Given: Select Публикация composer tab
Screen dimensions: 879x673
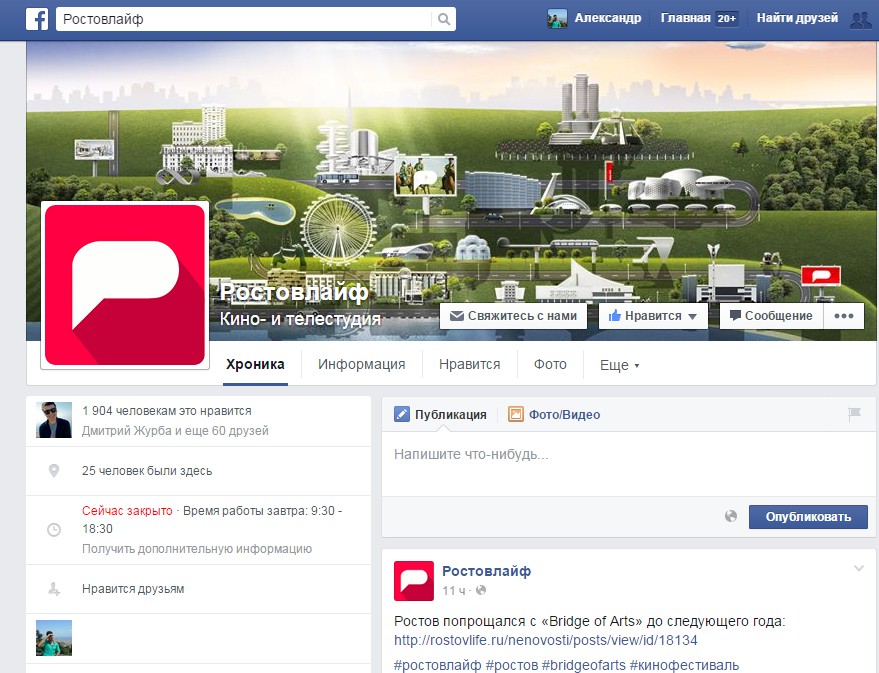Looking at the screenshot, I should point(441,415).
